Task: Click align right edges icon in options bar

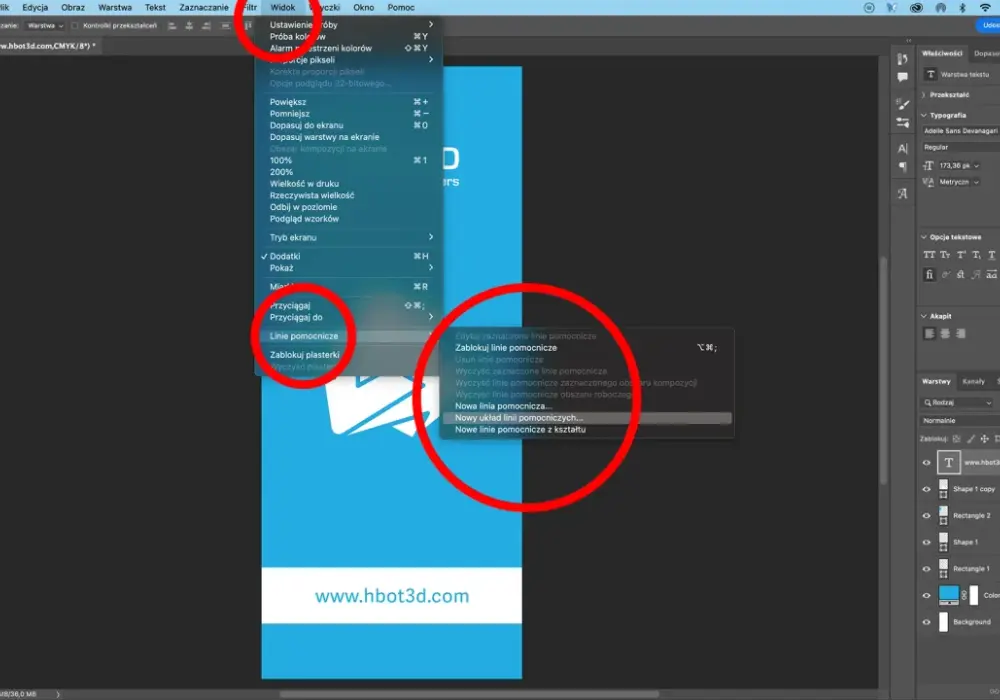Action: coord(206,26)
